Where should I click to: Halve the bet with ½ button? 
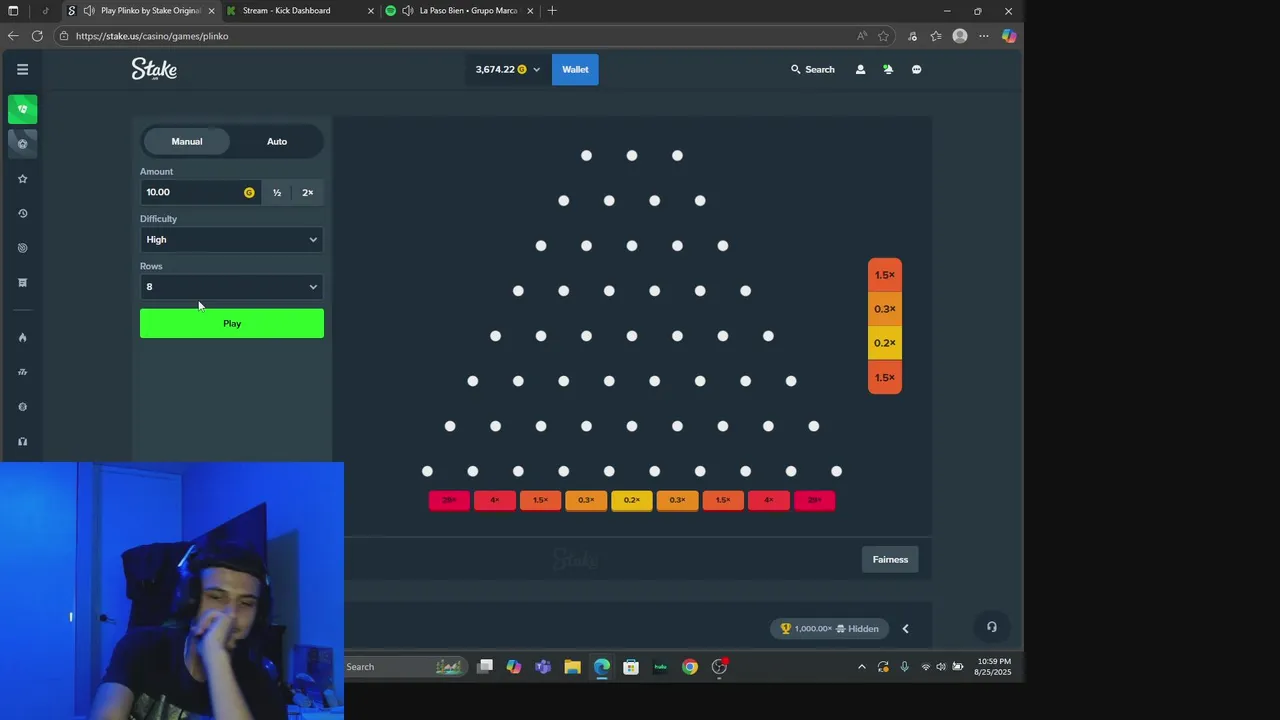coord(277,192)
